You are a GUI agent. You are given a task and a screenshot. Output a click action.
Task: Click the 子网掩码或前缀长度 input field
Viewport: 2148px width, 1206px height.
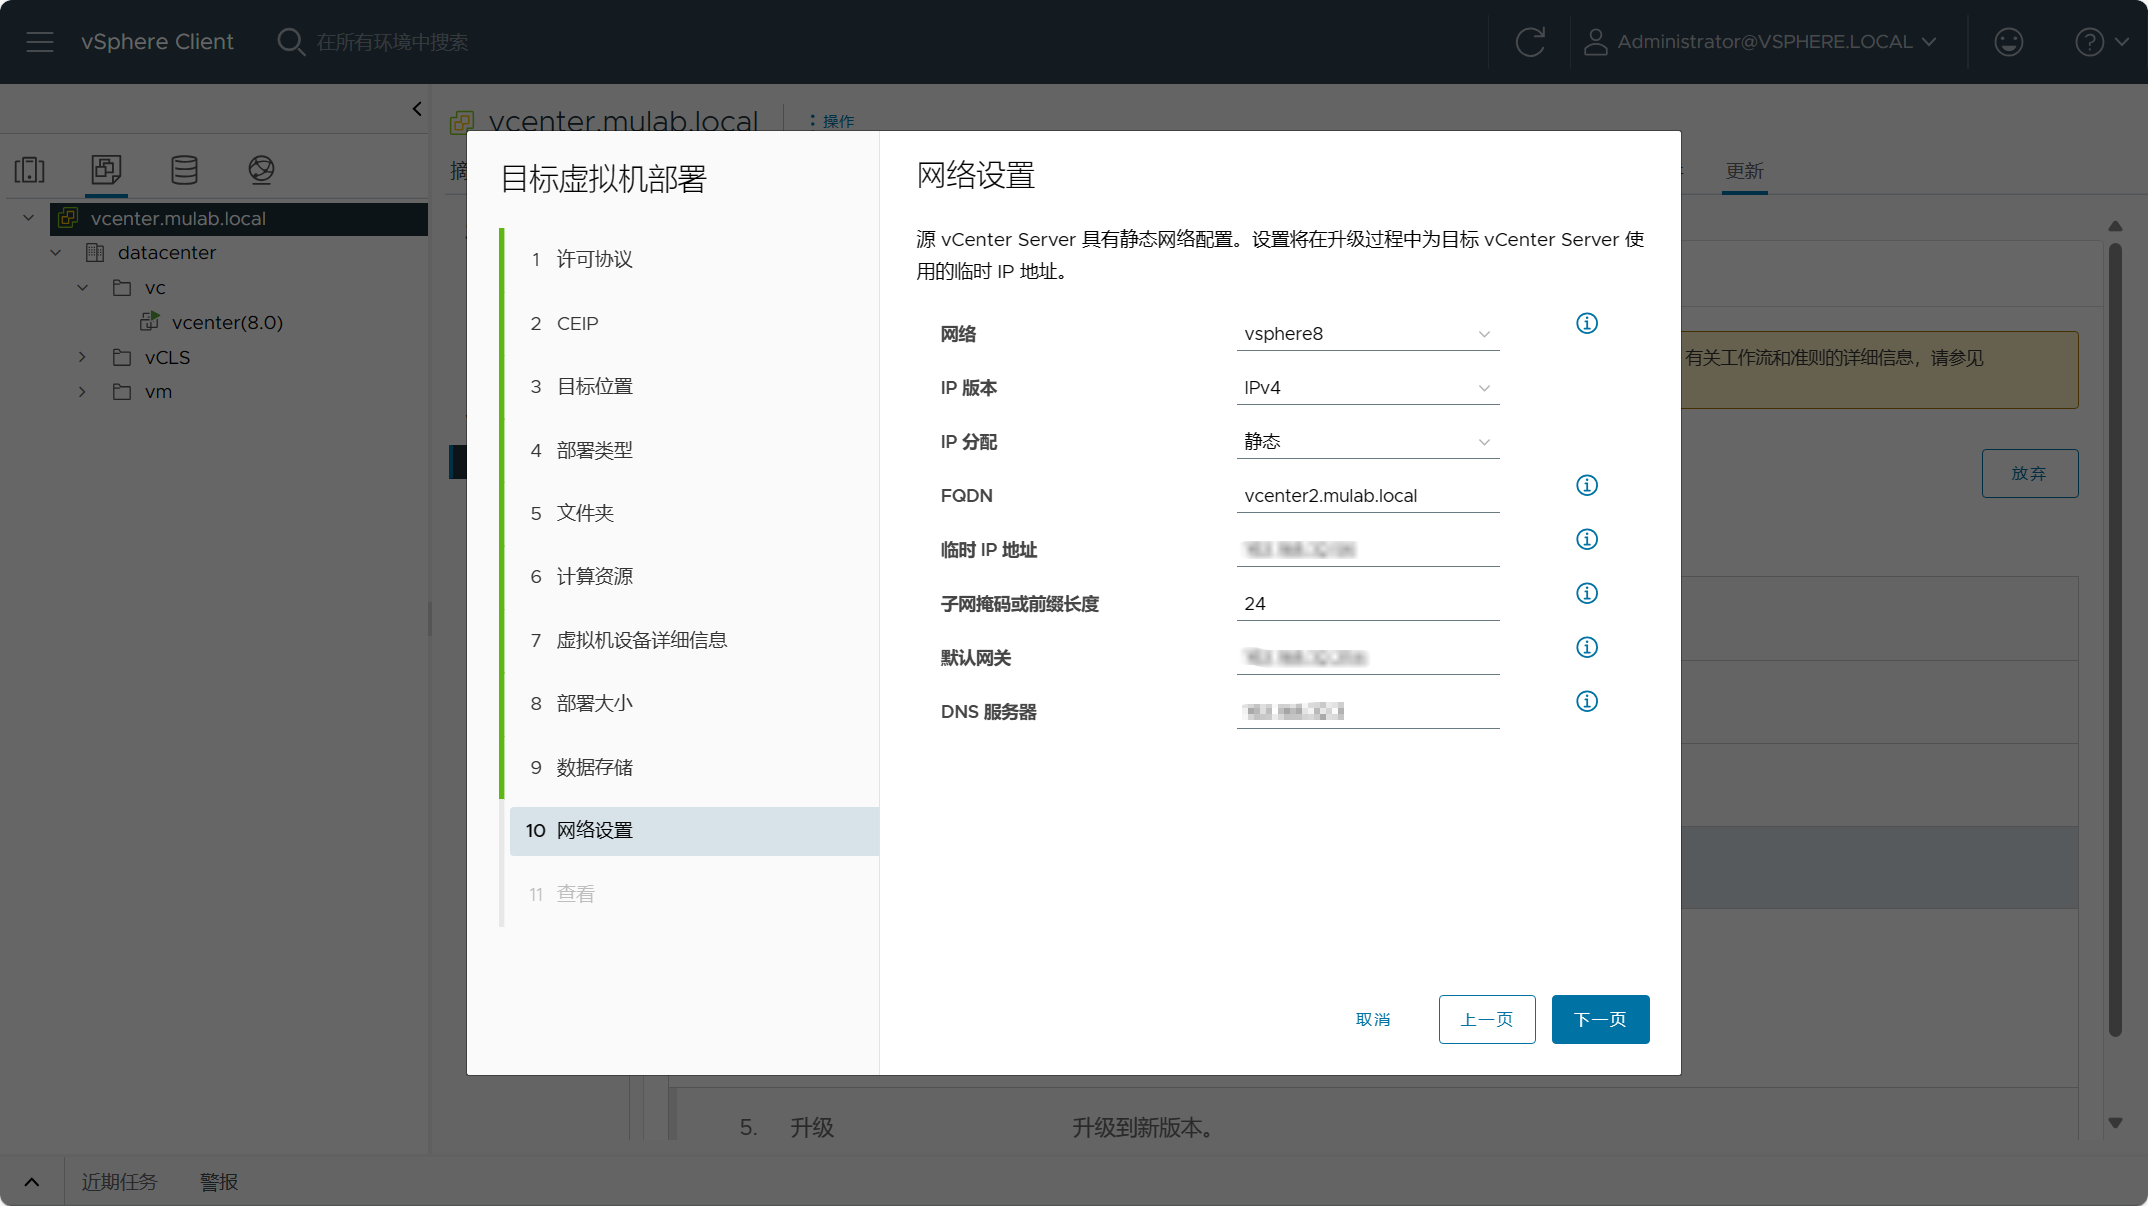(1367, 604)
